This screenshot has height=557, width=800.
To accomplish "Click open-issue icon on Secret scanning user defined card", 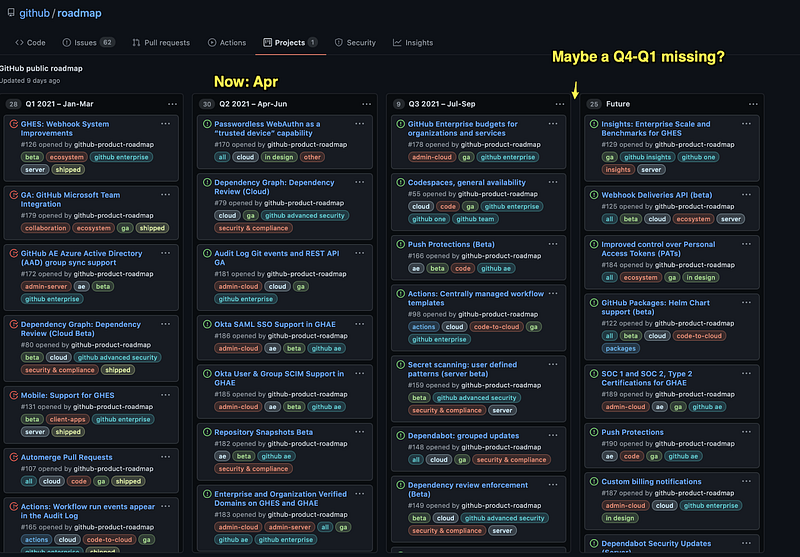I will point(401,365).
